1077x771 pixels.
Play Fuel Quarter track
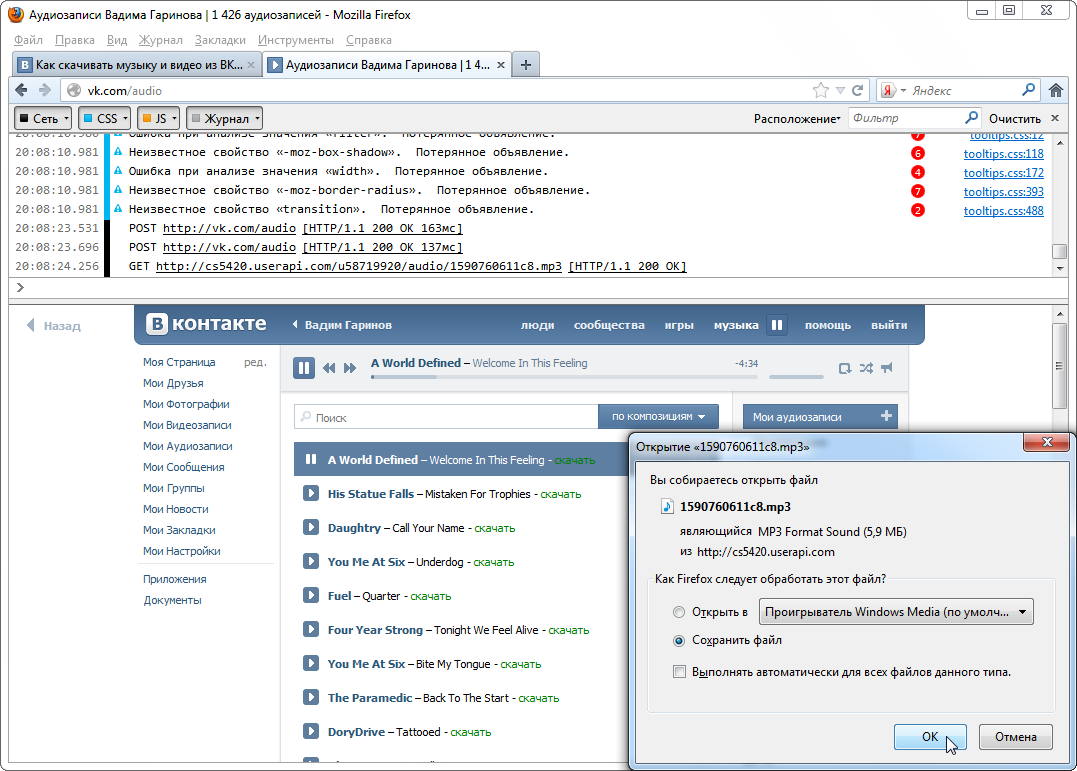point(310,595)
